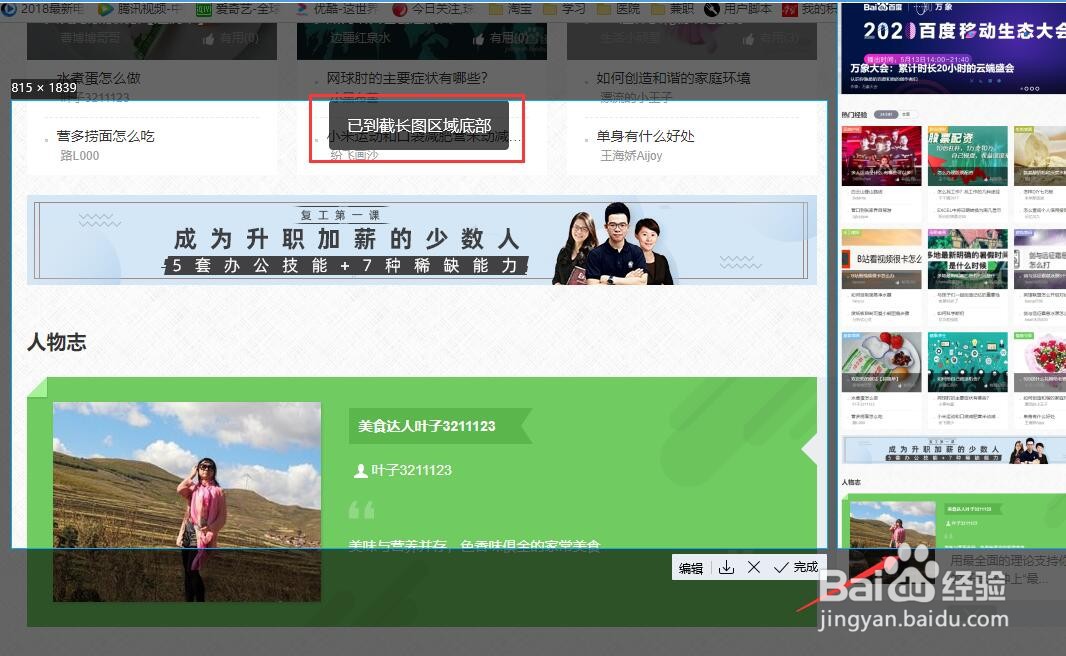Viewport: 1066px width, 656px height.
Task: Open article 如何创造和谐的家庭环境
Action: (x=673, y=78)
